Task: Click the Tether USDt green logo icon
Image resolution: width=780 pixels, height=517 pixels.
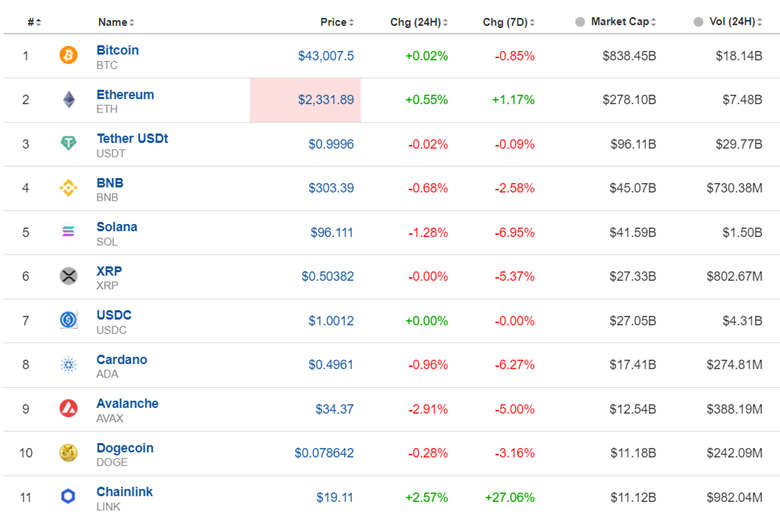Action: (68, 143)
